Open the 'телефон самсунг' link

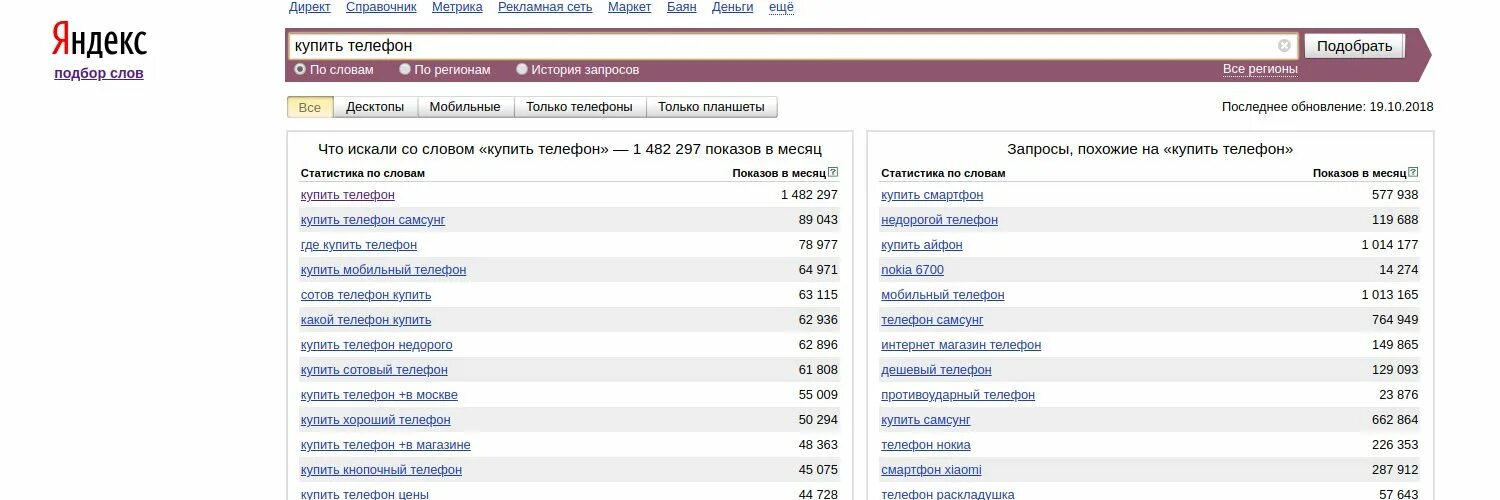click(932, 320)
